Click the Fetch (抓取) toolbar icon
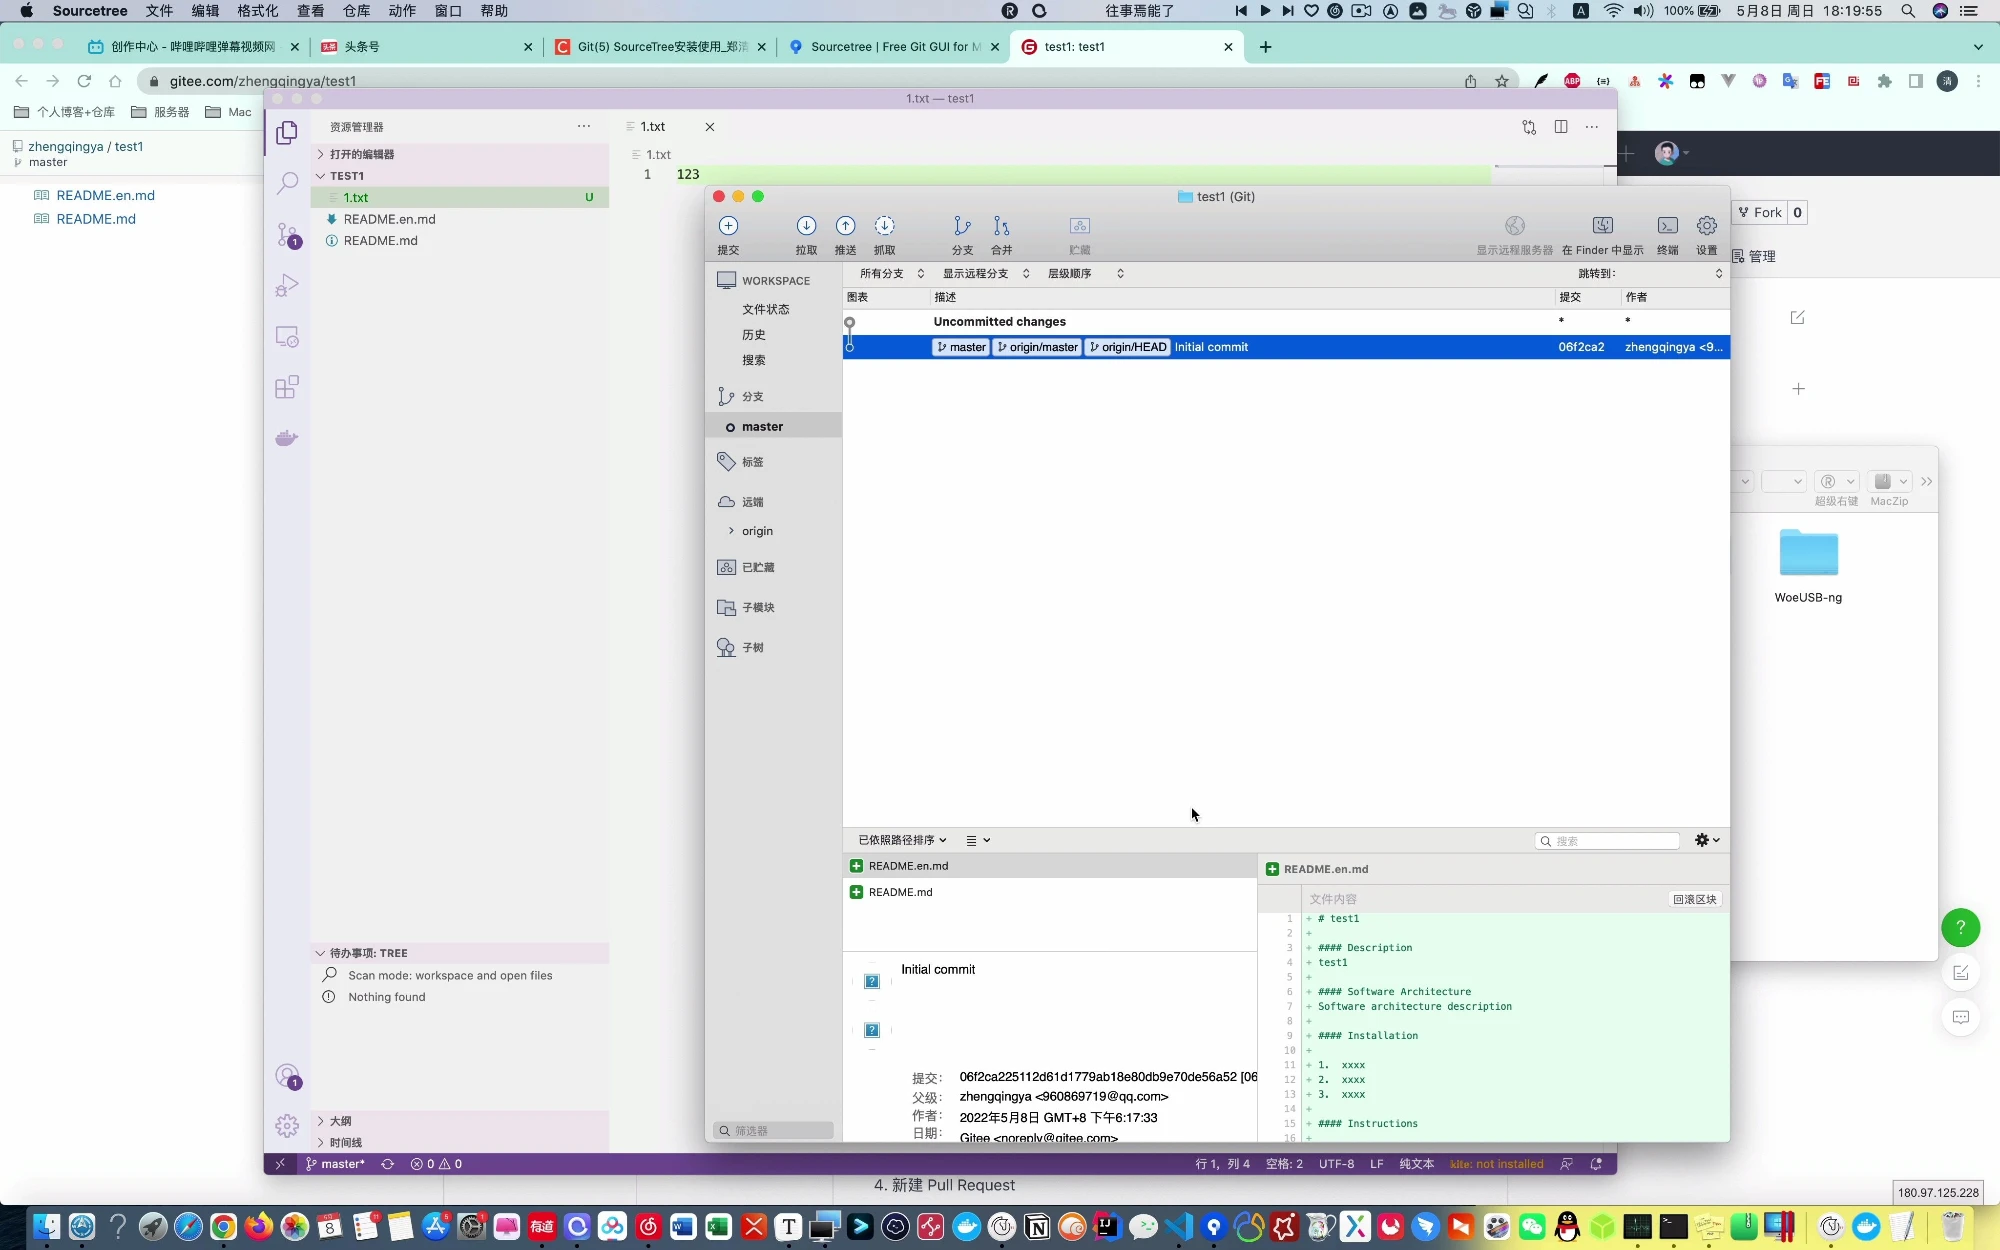 point(884,226)
